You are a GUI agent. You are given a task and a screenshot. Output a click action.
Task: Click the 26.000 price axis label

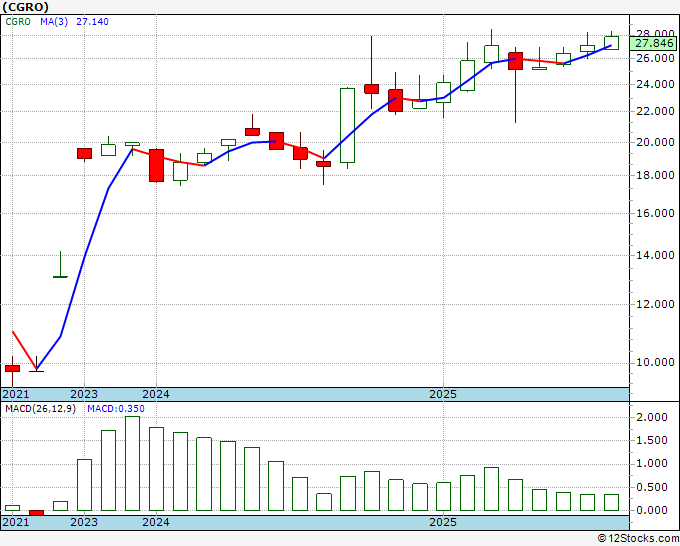655,59
